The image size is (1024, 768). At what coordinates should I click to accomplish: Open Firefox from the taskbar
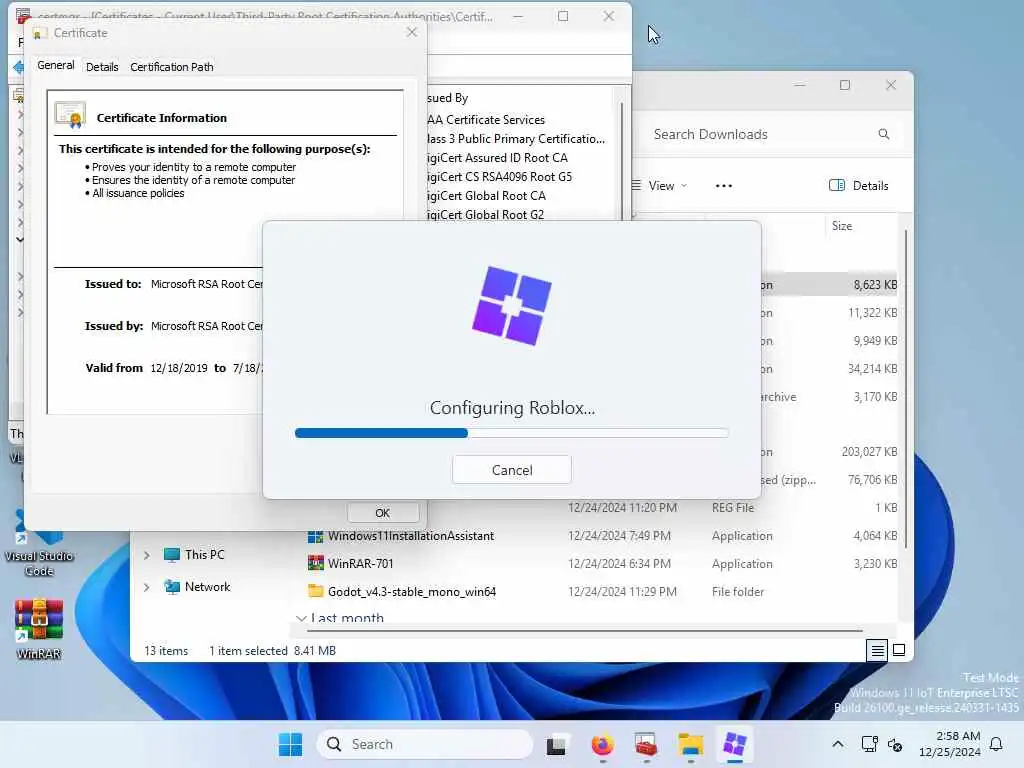[602, 744]
